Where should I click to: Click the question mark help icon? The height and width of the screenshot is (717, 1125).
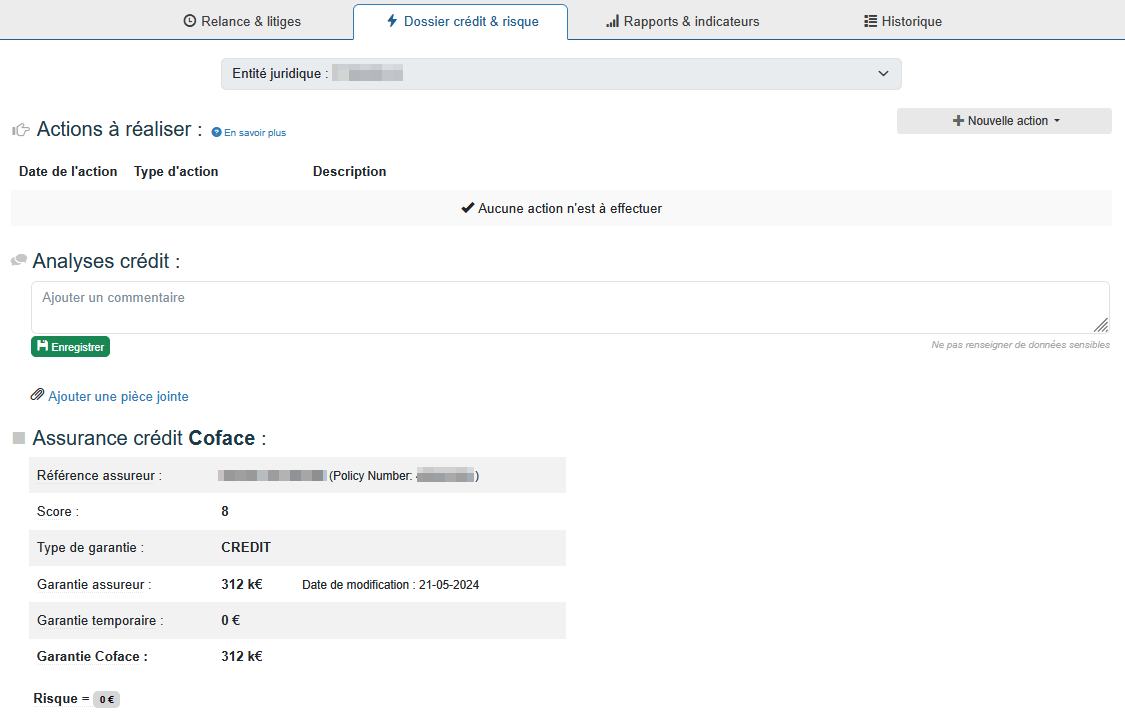(216, 132)
